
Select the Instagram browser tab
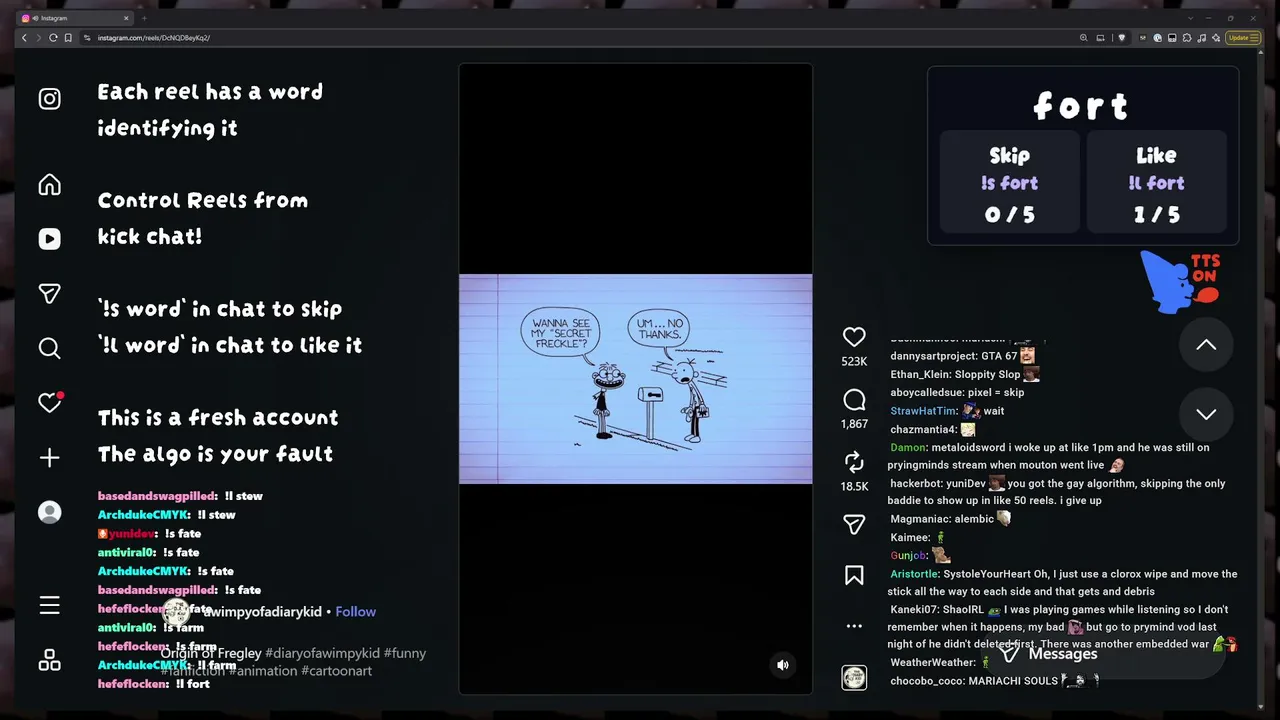[x=76, y=18]
